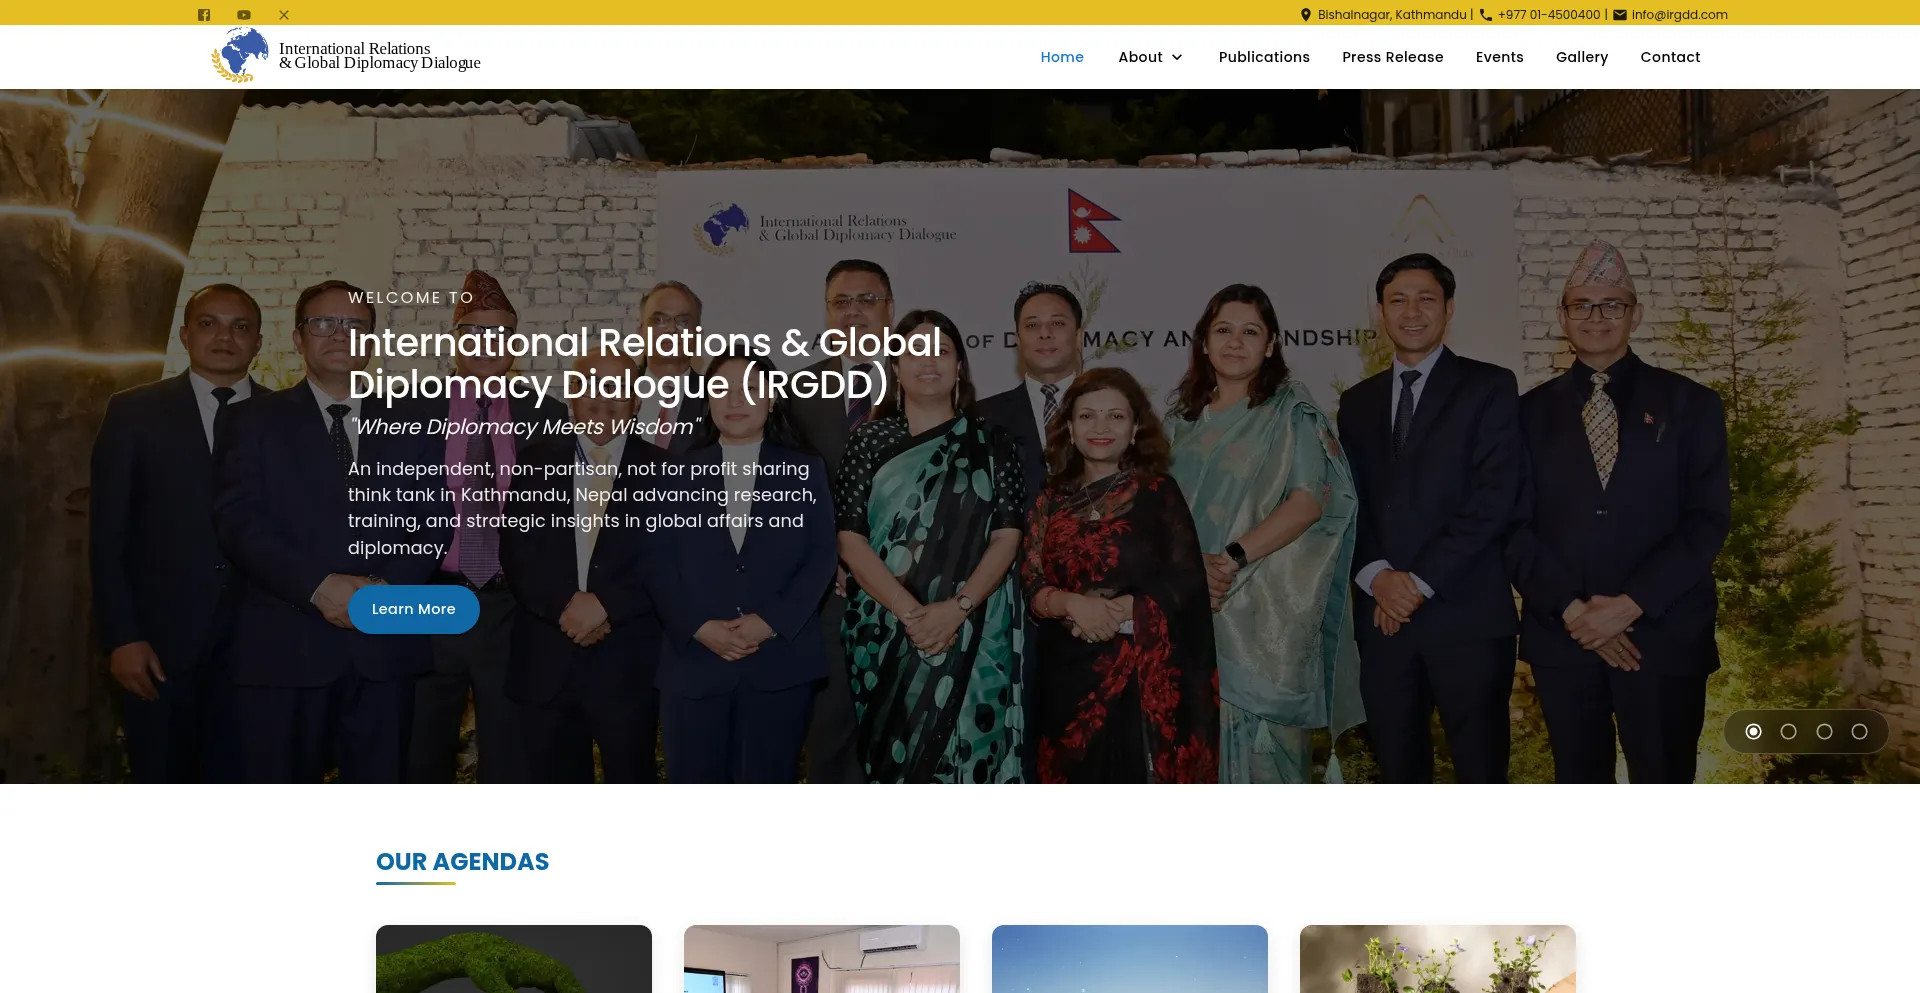The height and width of the screenshot is (993, 1920).
Task: Open the Press Release page
Action: (1393, 57)
